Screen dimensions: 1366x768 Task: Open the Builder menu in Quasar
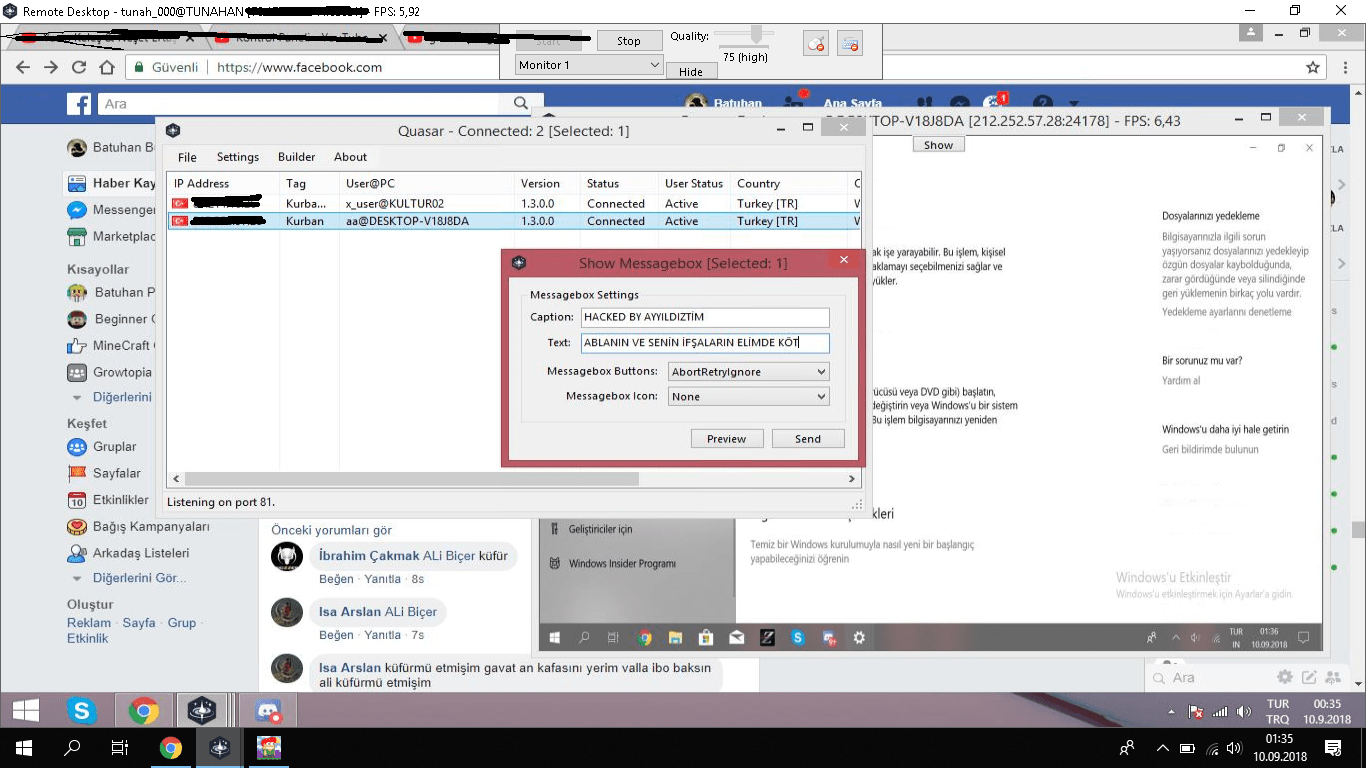297,157
